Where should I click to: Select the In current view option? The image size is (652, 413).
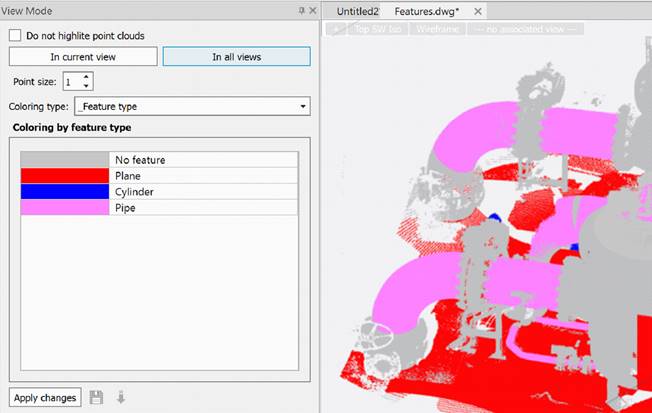(83, 57)
